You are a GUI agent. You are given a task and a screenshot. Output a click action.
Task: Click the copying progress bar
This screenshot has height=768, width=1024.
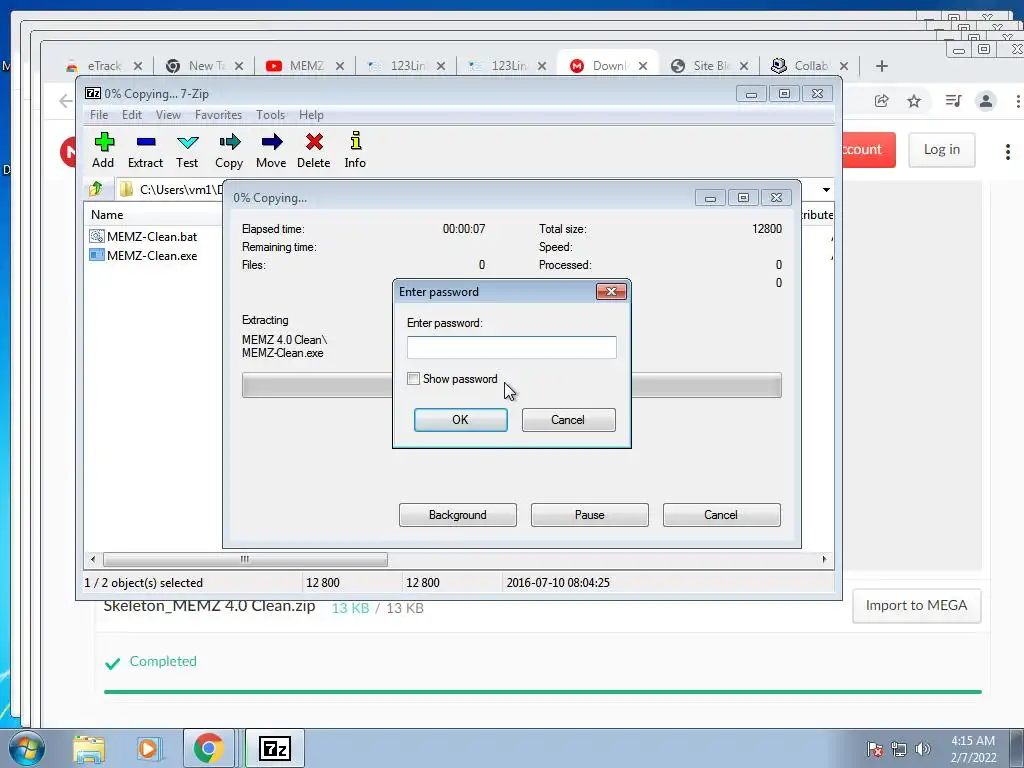click(511, 385)
